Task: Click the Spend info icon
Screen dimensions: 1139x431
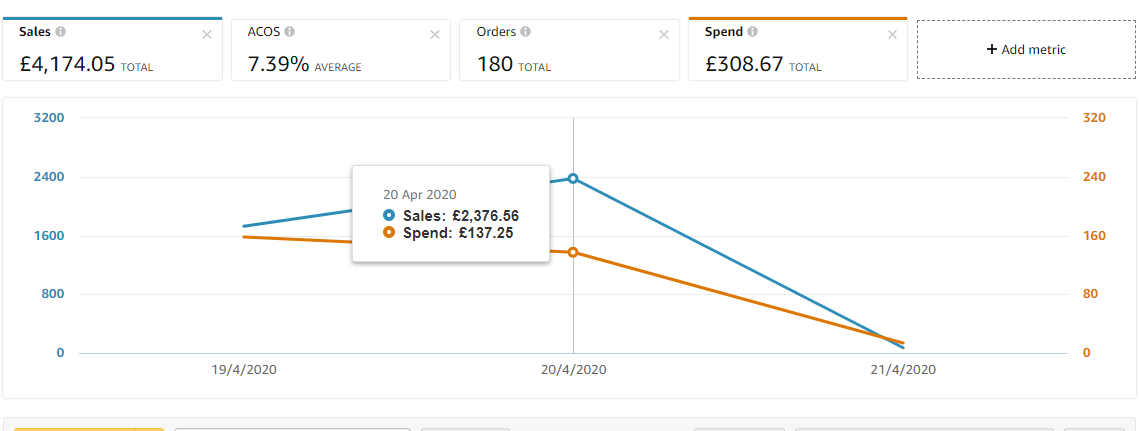Action: [752, 32]
